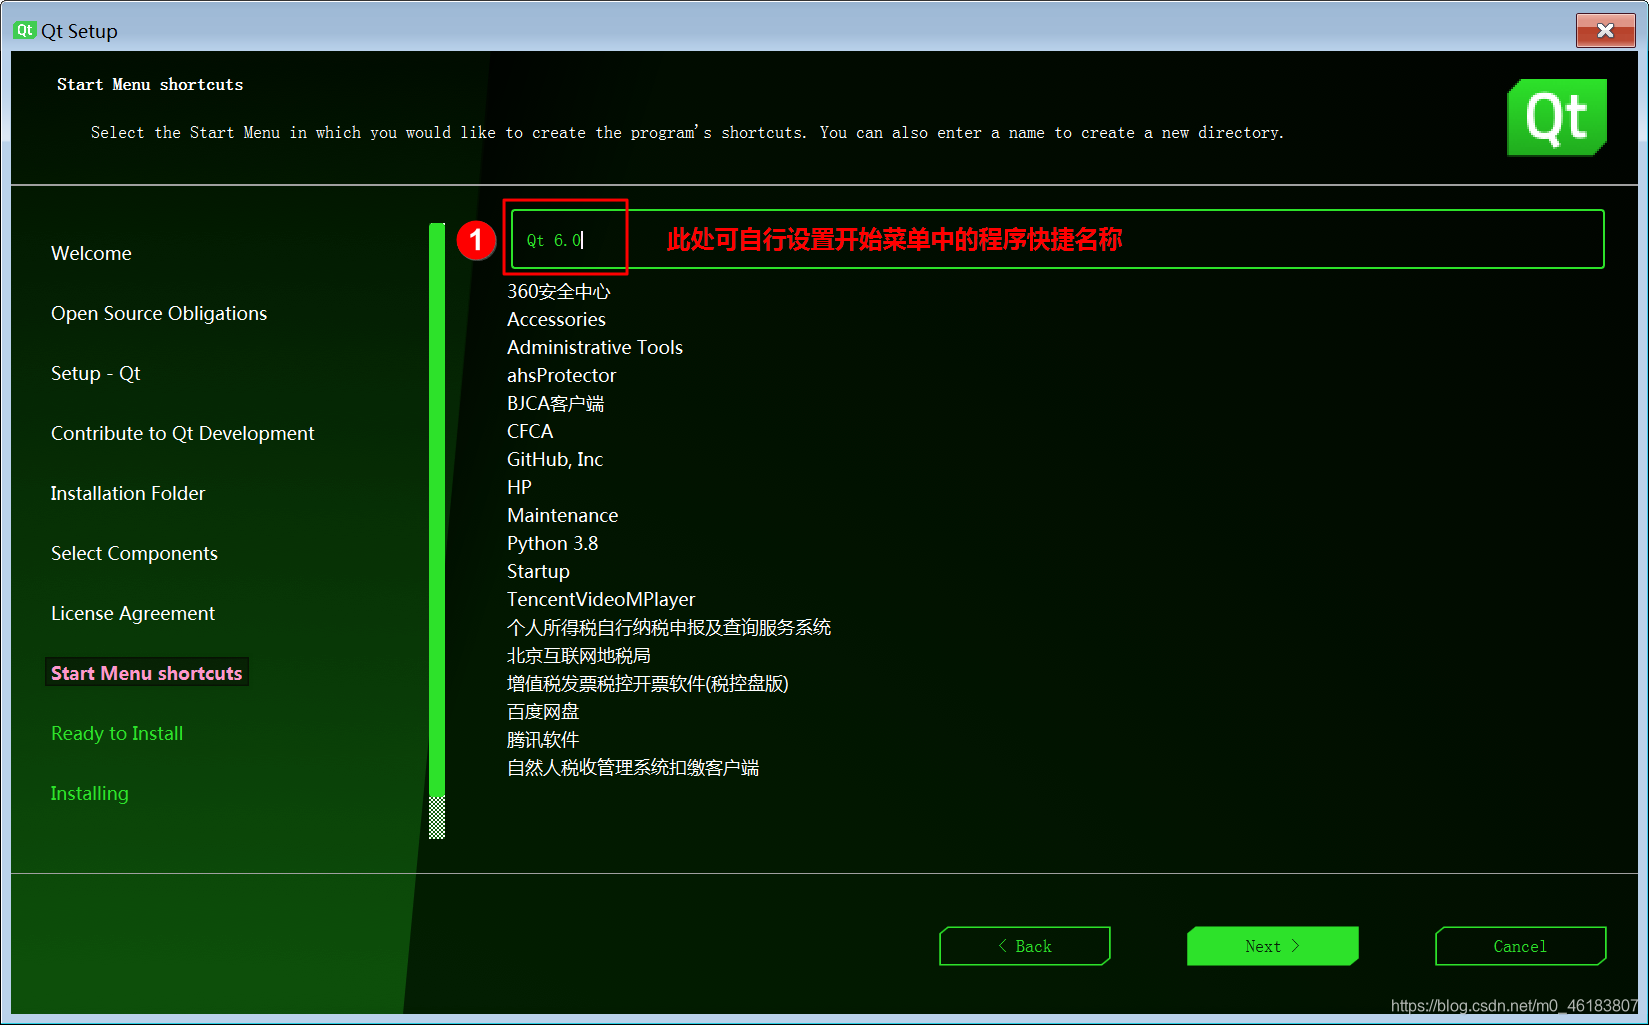Image resolution: width=1649 pixels, height=1025 pixels.
Task: Click the Qt logo in the header
Action: pyautogui.click(x=1557, y=117)
